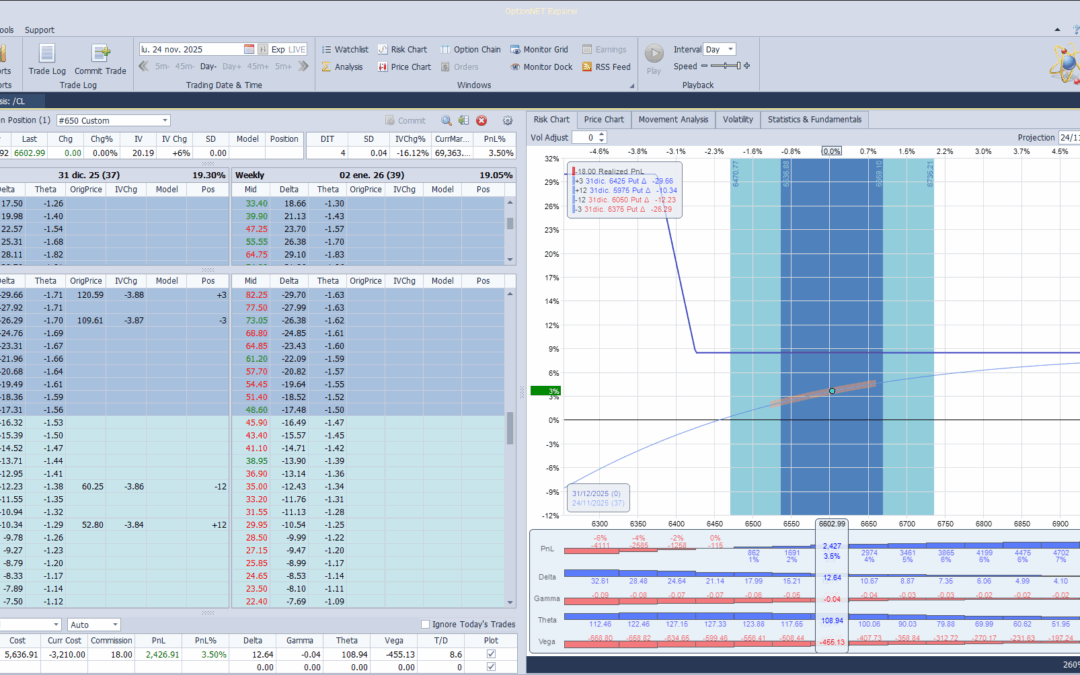
Task: Open the calendar picker in date field
Action: coord(249,50)
